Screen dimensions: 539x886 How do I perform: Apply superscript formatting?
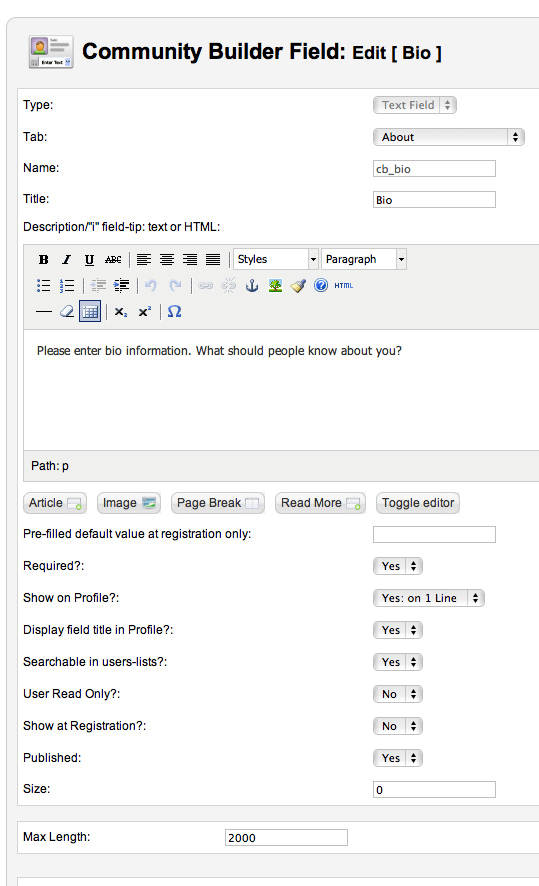tap(145, 311)
